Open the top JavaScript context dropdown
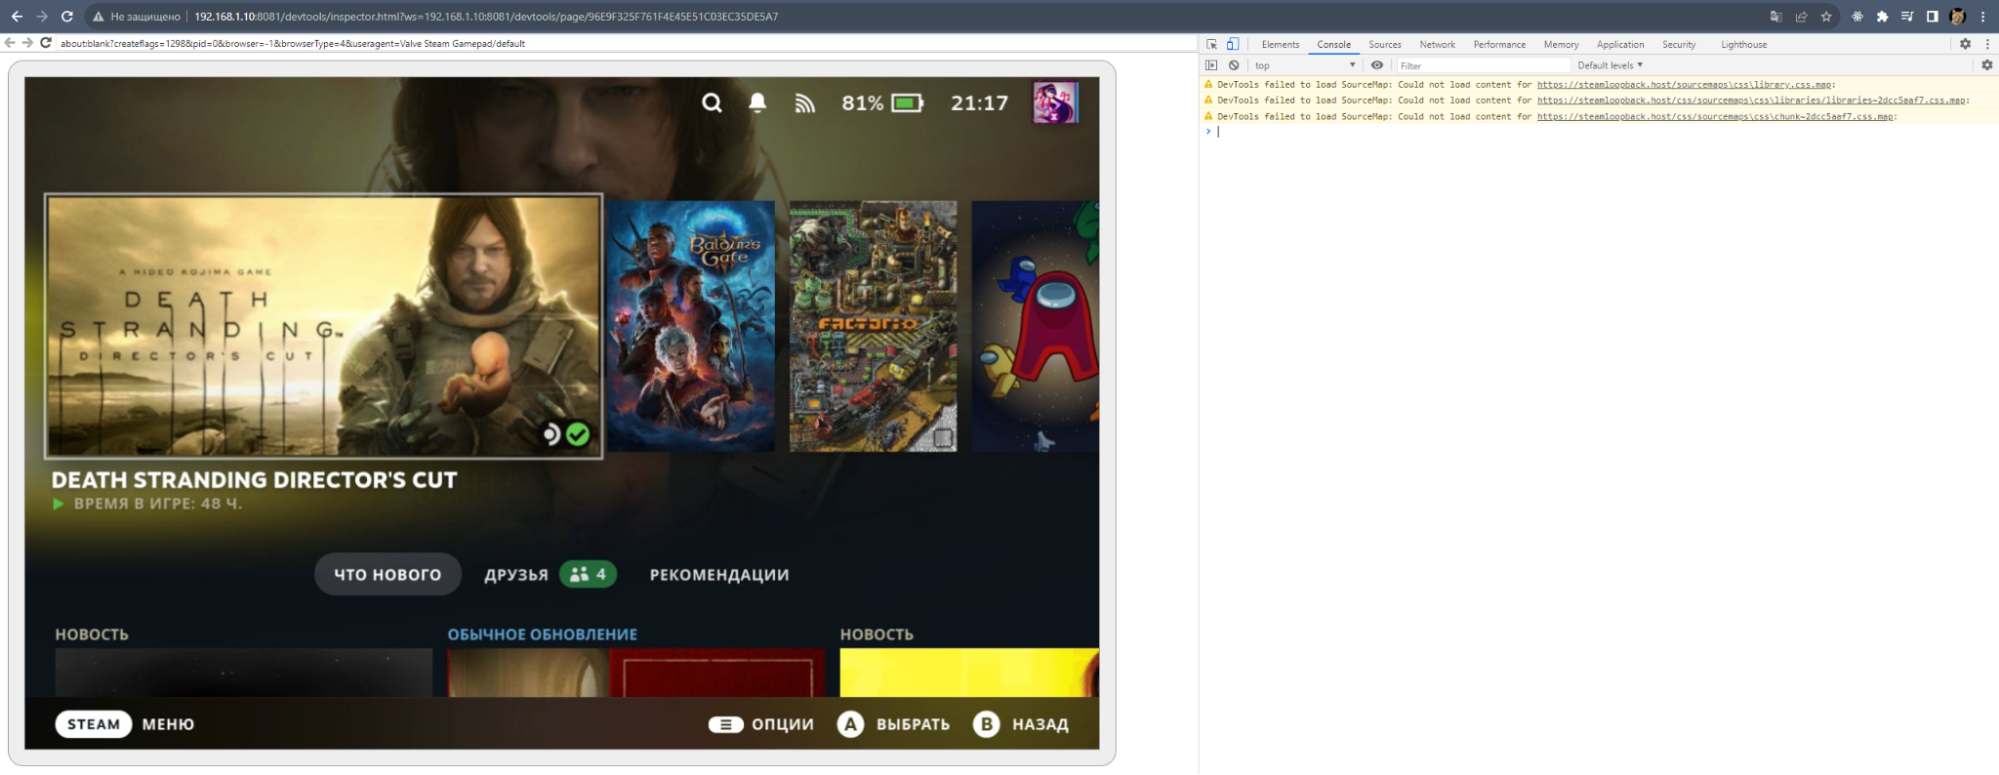This screenshot has height=775, width=1999. click(1305, 65)
